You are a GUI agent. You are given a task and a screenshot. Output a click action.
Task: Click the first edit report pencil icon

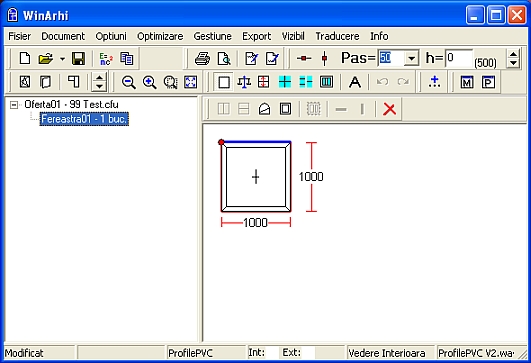coord(251,59)
